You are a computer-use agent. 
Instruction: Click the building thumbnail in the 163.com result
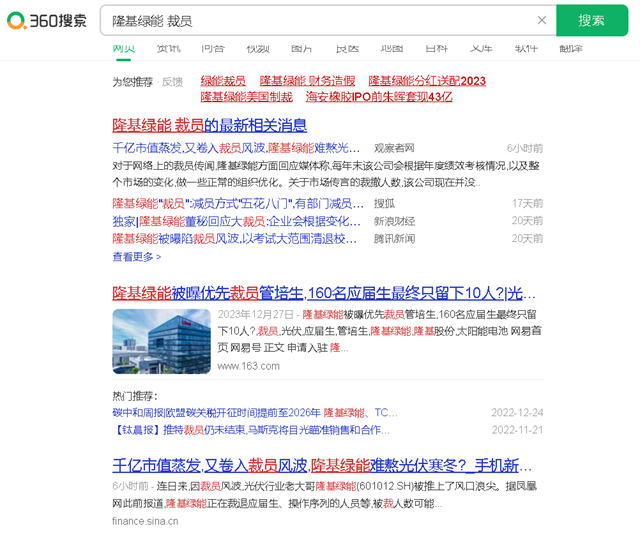[162, 341]
